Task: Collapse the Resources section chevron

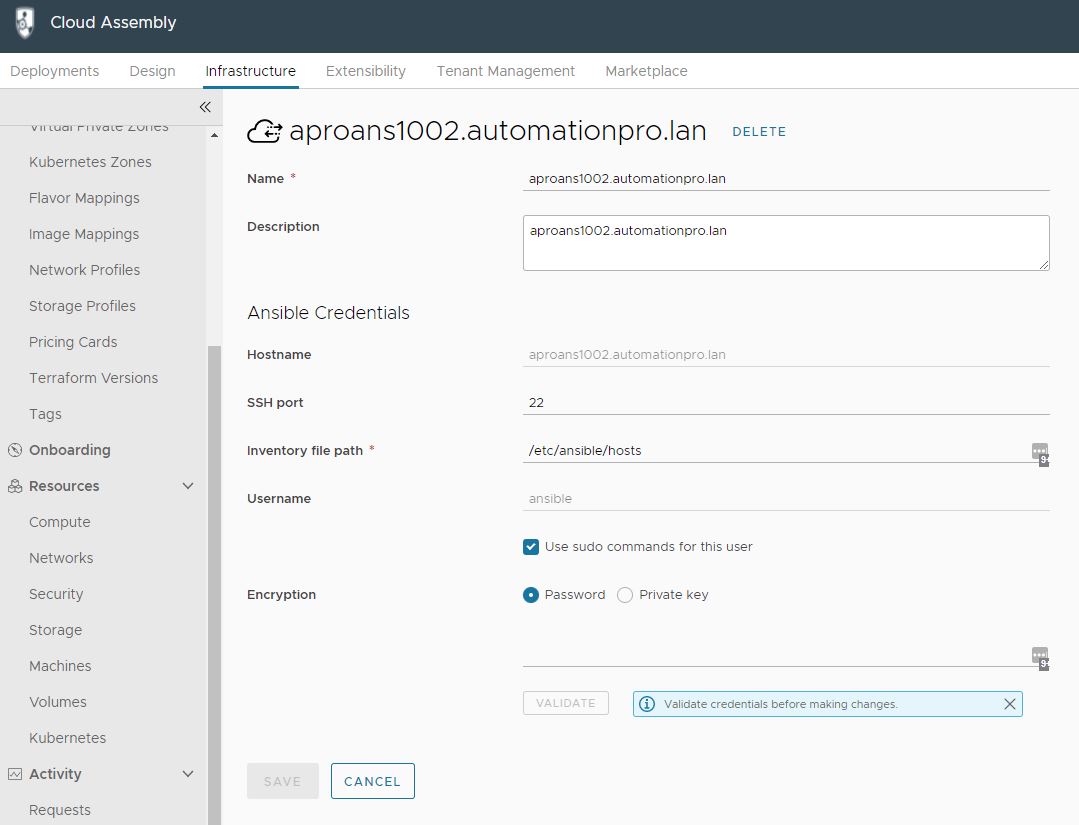Action: click(x=188, y=486)
